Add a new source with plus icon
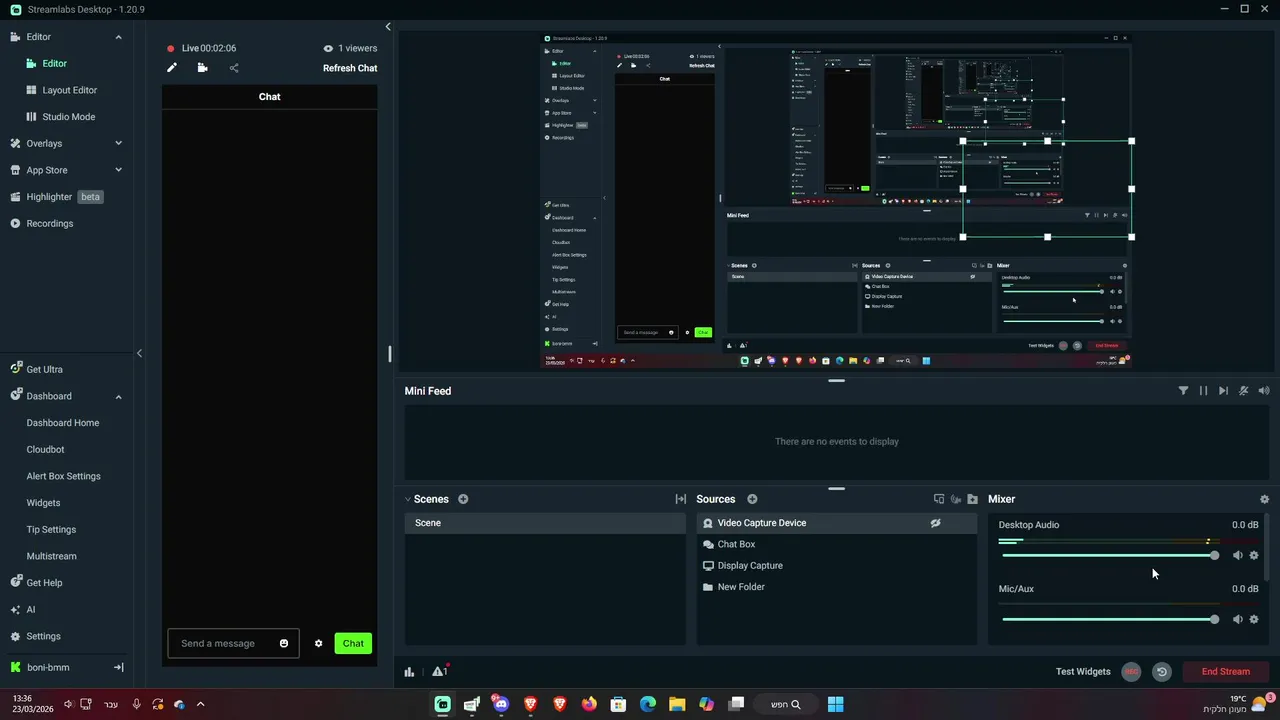 tap(752, 499)
